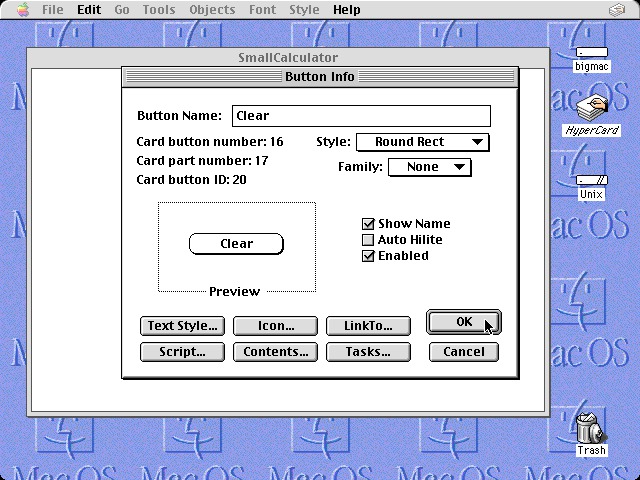This screenshot has height=480, width=640.
Task: Open the Style menu in the menu bar
Action: (304, 9)
